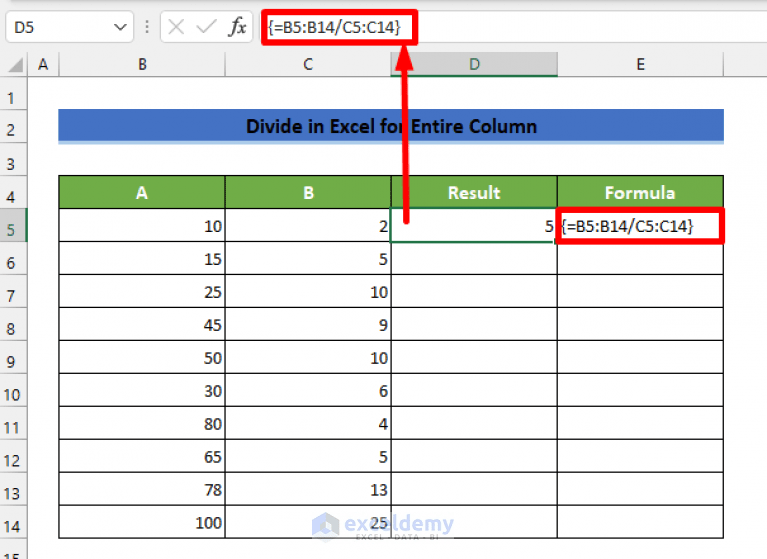Confirm entry with the checkmark icon
This screenshot has width=767, height=559.
click(x=206, y=27)
